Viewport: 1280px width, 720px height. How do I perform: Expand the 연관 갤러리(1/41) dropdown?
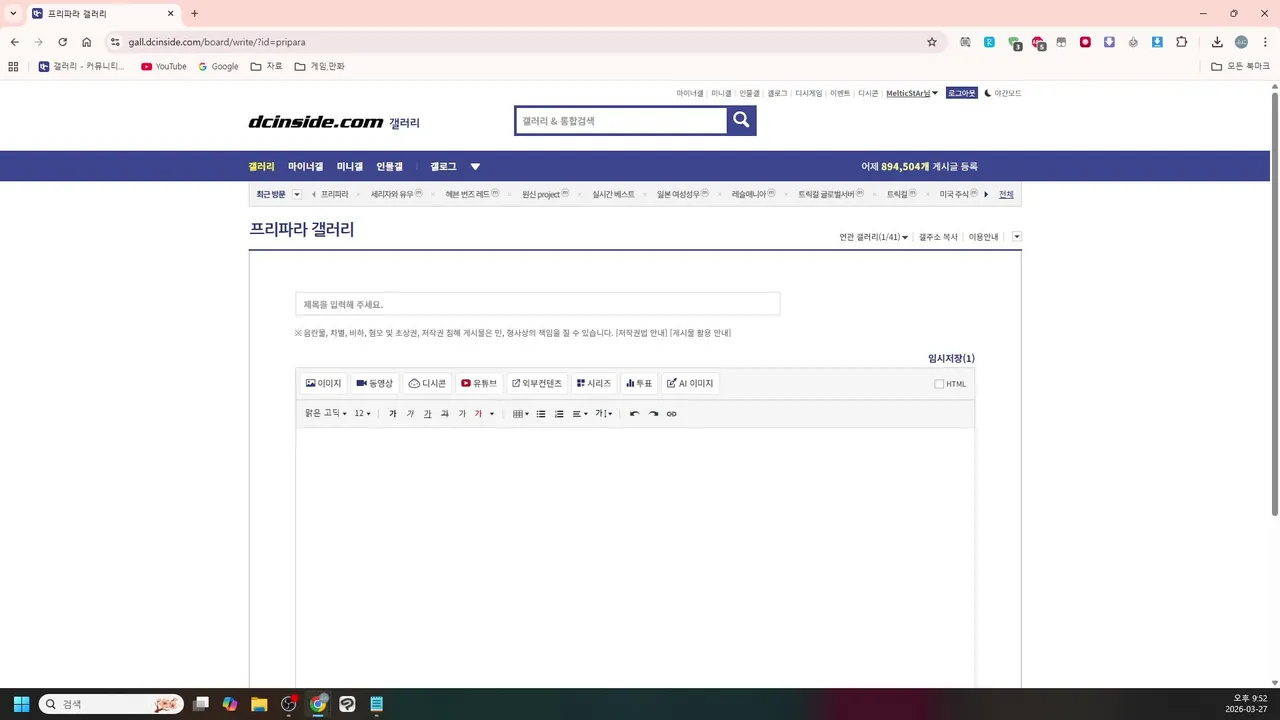tap(873, 237)
